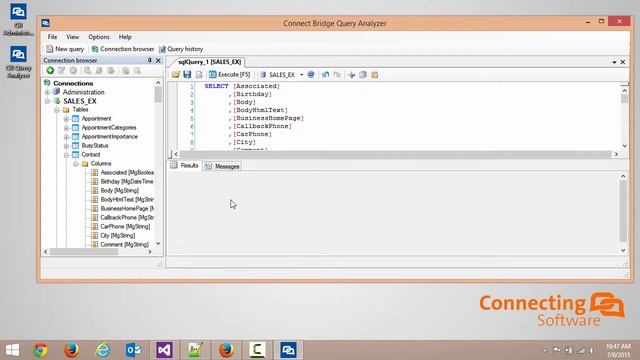Collapse the Tables folder
Image resolution: width=640 pixels, height=360 pixels.
tap(57, 110)
